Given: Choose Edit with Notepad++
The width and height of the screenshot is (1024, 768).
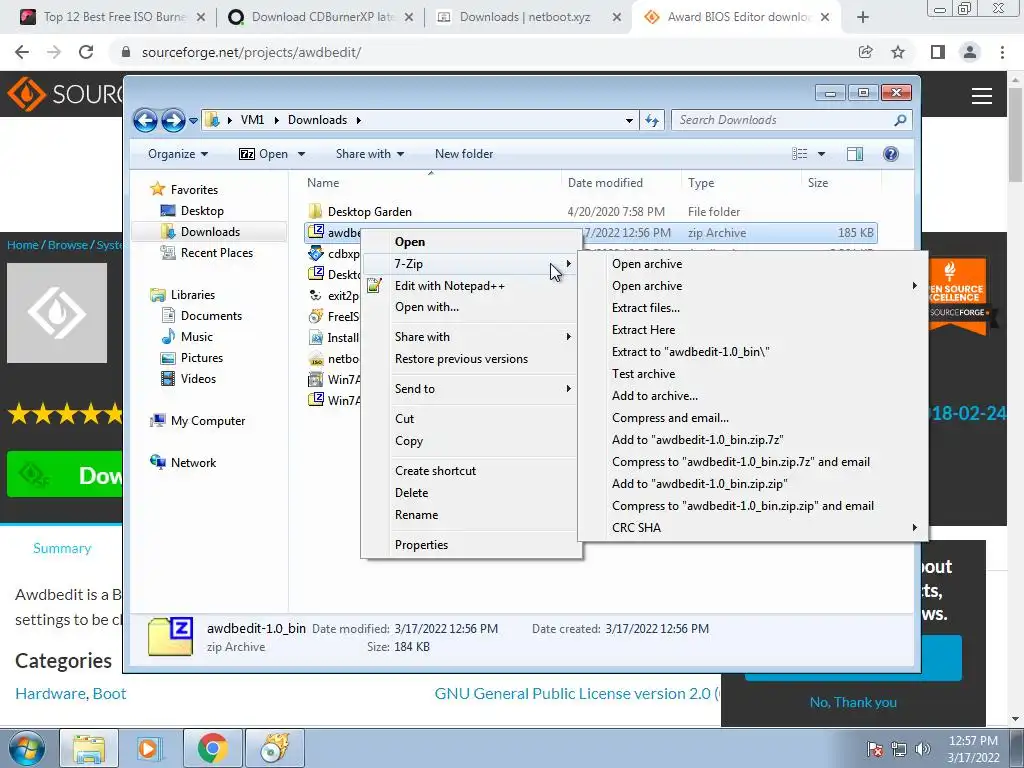Looking at the screenshot, I should point(470,285).
